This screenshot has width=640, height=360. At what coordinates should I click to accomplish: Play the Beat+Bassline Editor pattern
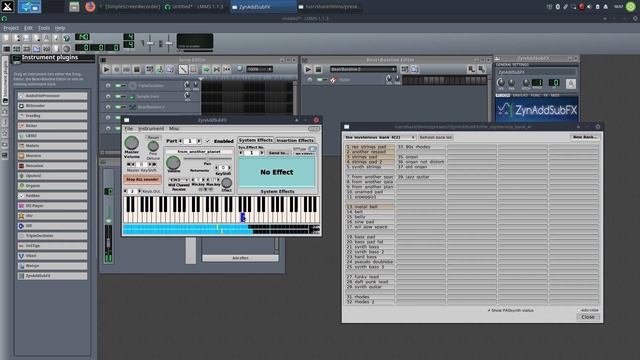tap(308, 69)
